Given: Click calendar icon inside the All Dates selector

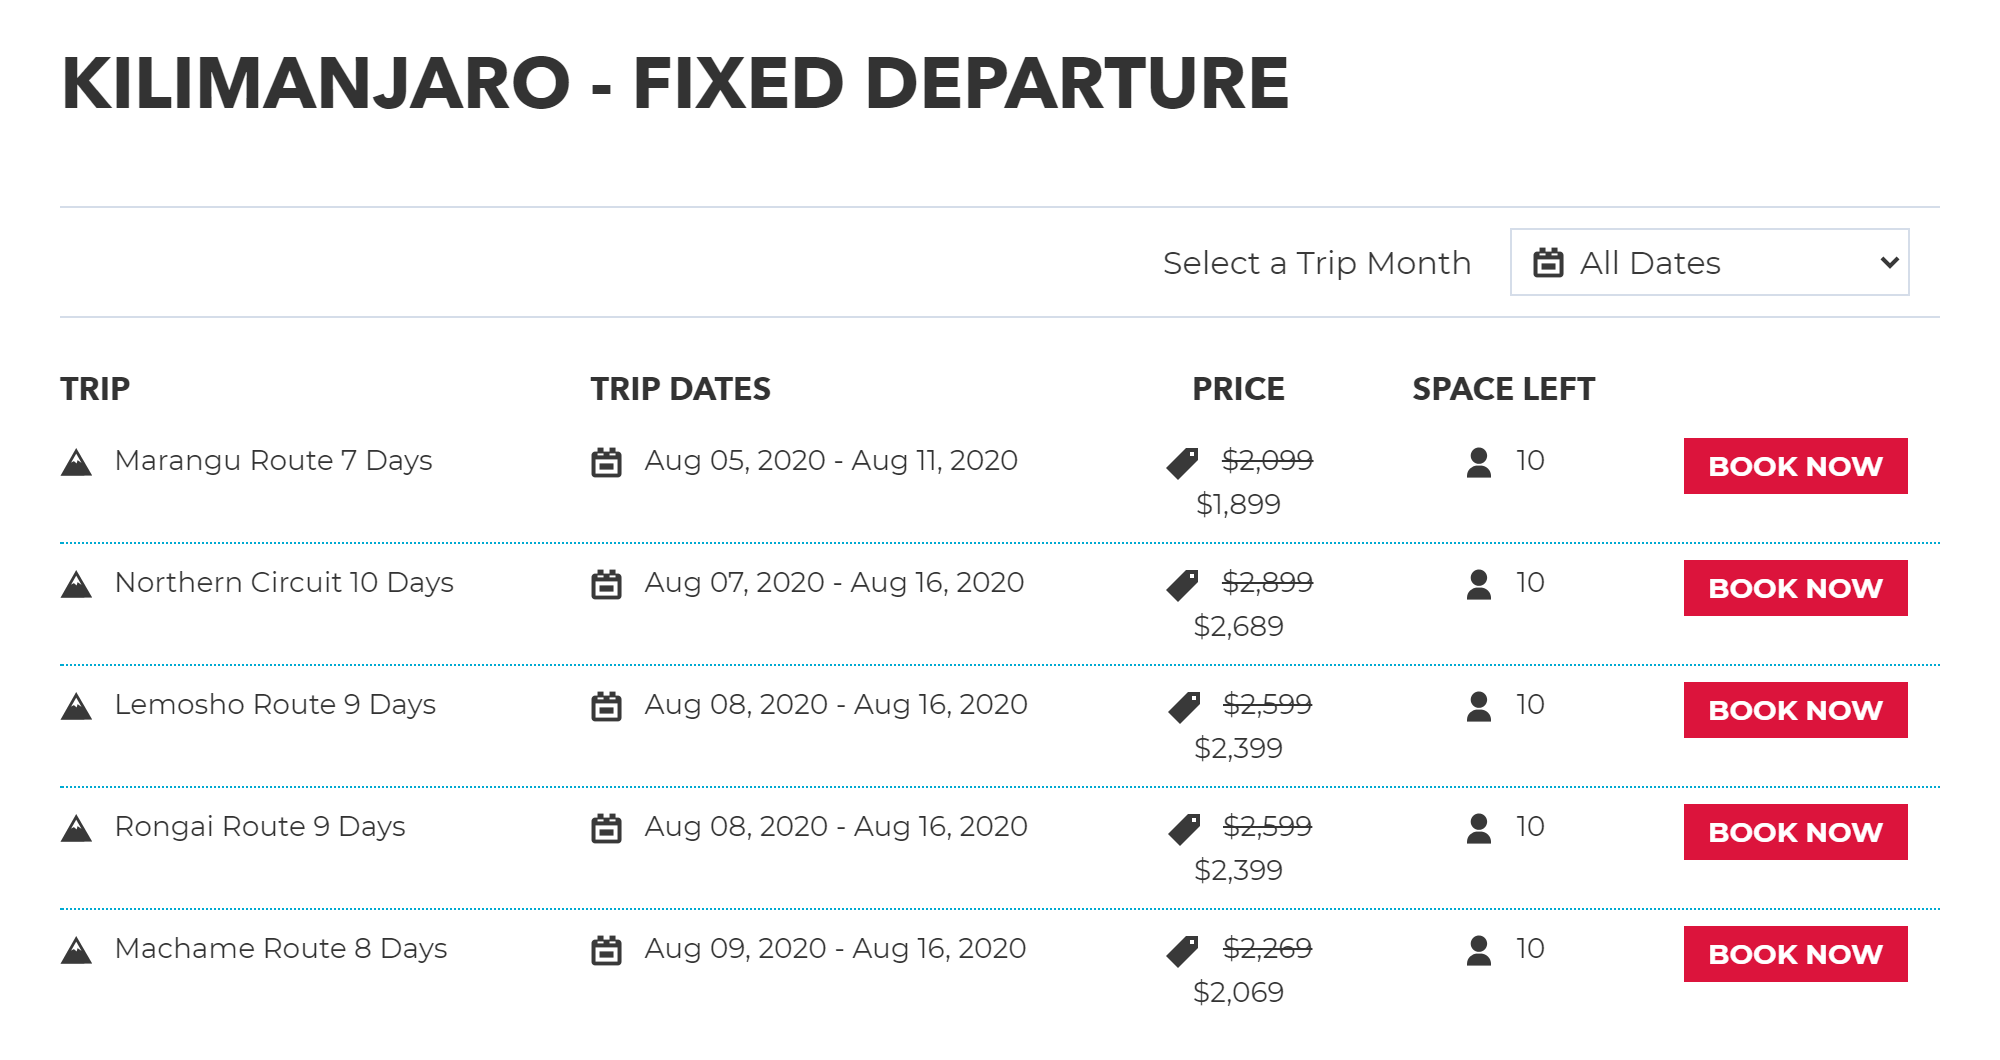Looking at the screenshot, I should click(x=1548, y=262).
